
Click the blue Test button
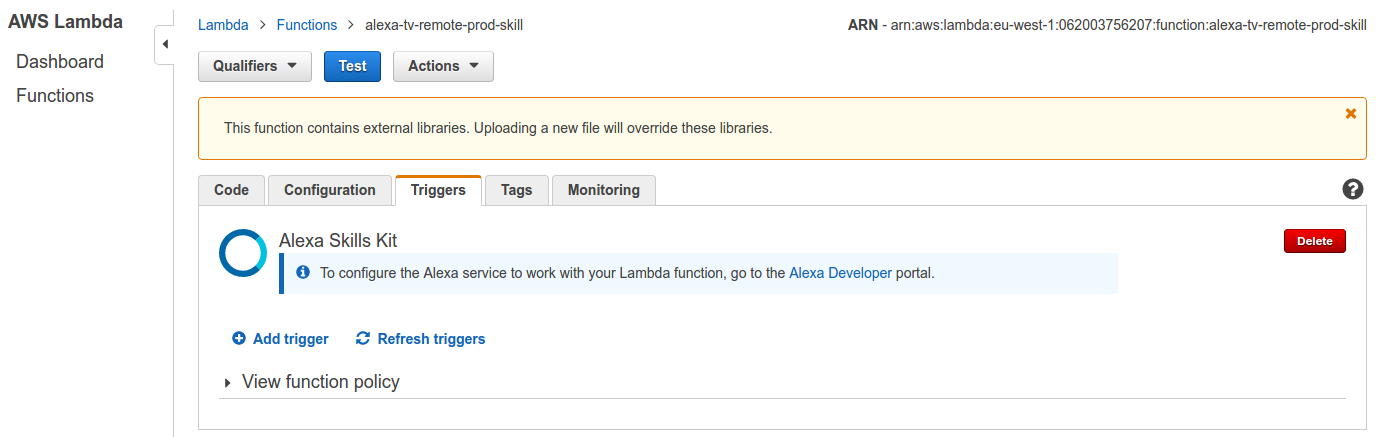[x=353, y=66]
